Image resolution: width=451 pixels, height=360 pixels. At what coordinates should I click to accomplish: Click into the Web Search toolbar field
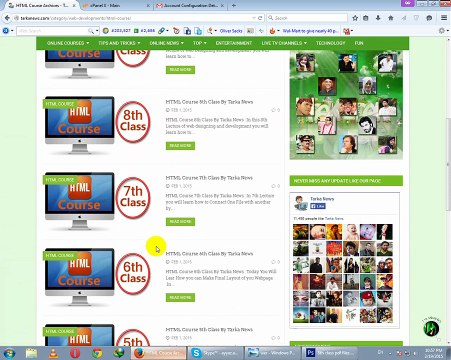(x=53, y=31)
